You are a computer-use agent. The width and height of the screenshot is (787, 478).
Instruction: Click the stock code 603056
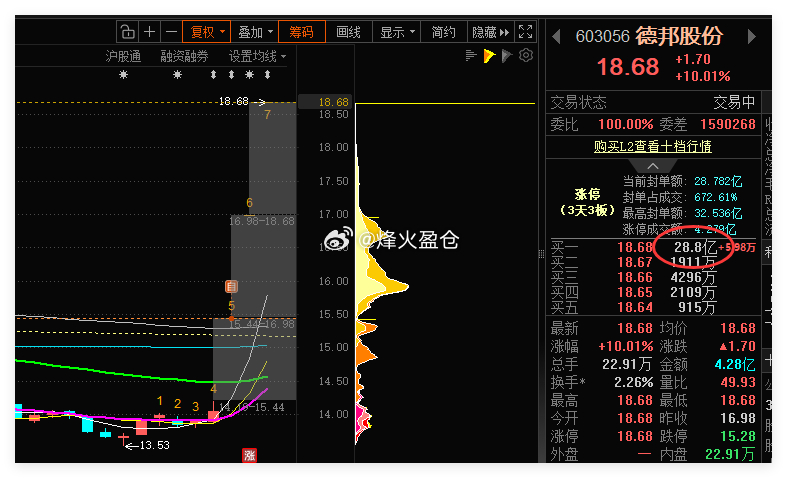(x=602, y=37)
